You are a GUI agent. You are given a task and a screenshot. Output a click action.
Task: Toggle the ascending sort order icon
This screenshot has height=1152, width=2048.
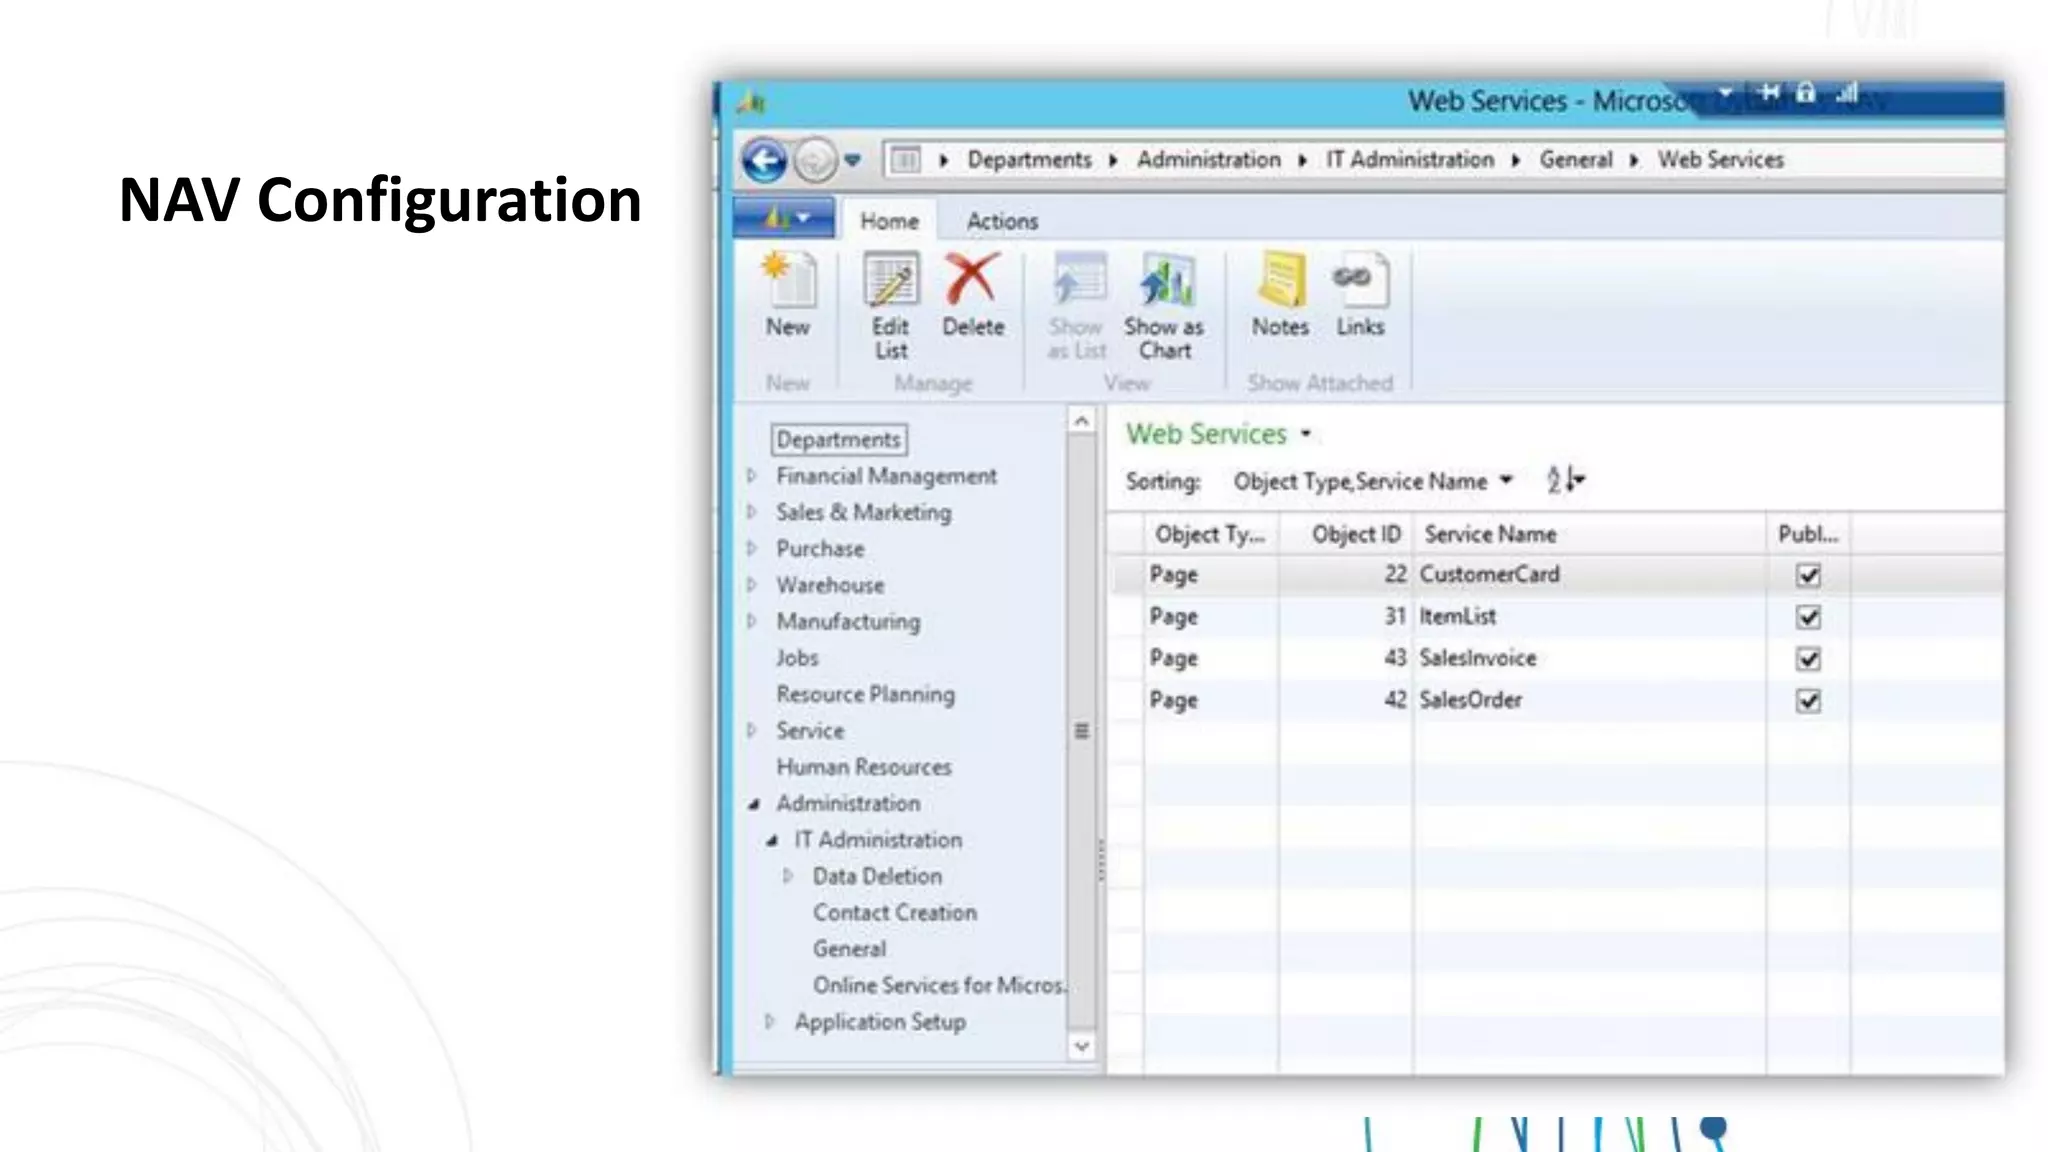click(1564, 481)
